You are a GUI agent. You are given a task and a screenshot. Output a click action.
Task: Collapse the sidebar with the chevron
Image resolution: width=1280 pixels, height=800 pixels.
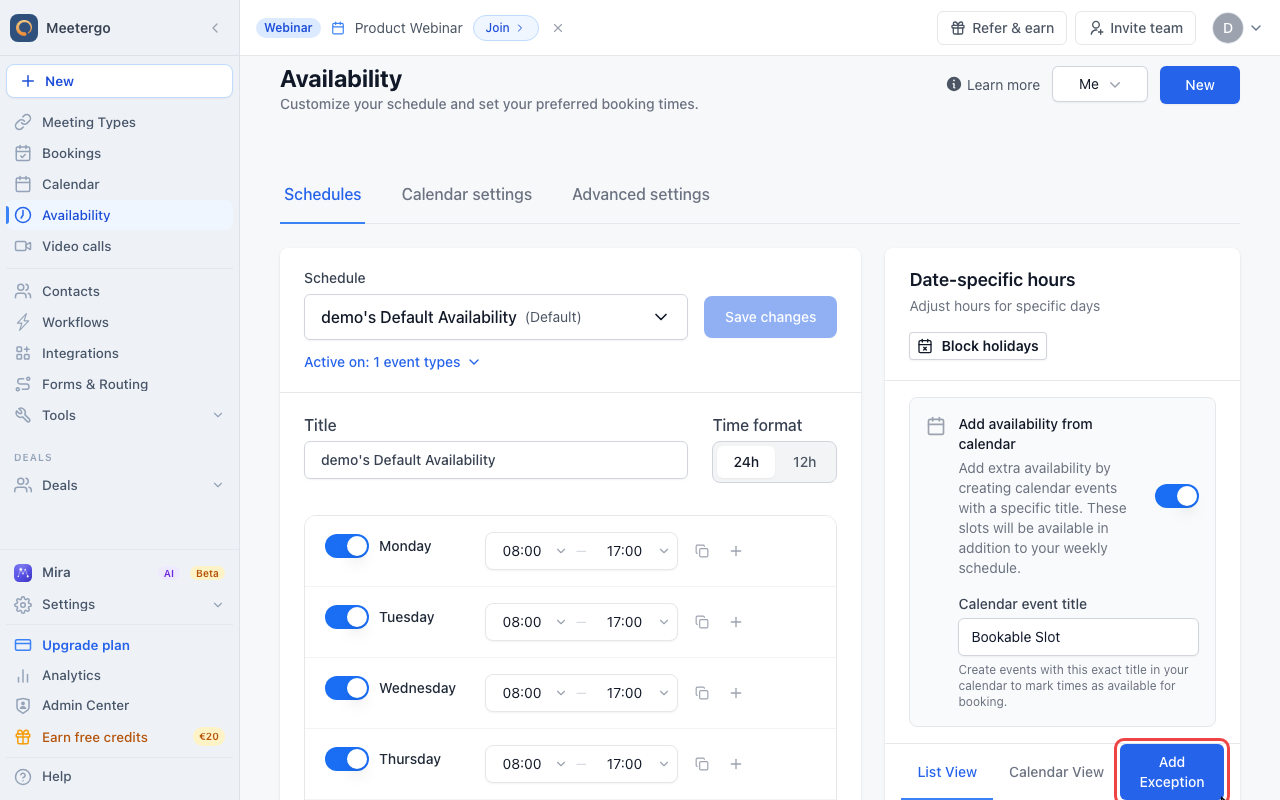point(215,28)
